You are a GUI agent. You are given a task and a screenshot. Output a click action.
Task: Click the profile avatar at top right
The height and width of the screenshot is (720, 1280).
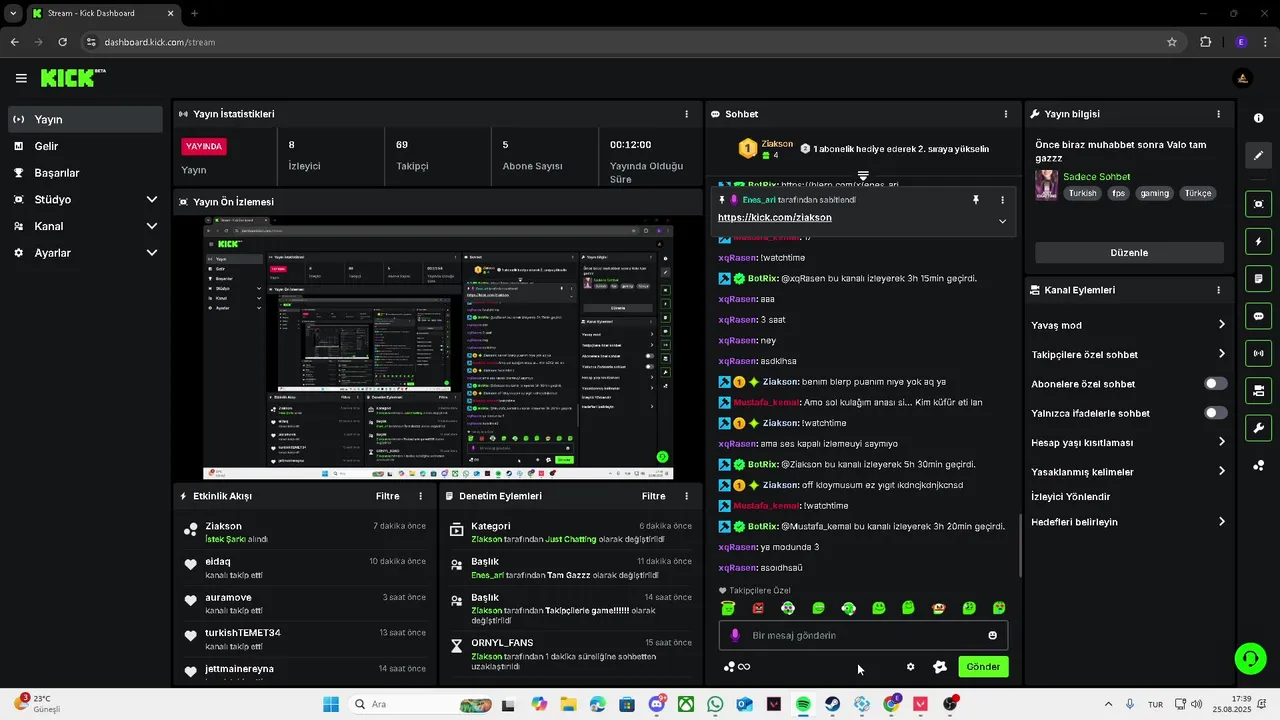pyautogui.click(x=1242, y=78)
